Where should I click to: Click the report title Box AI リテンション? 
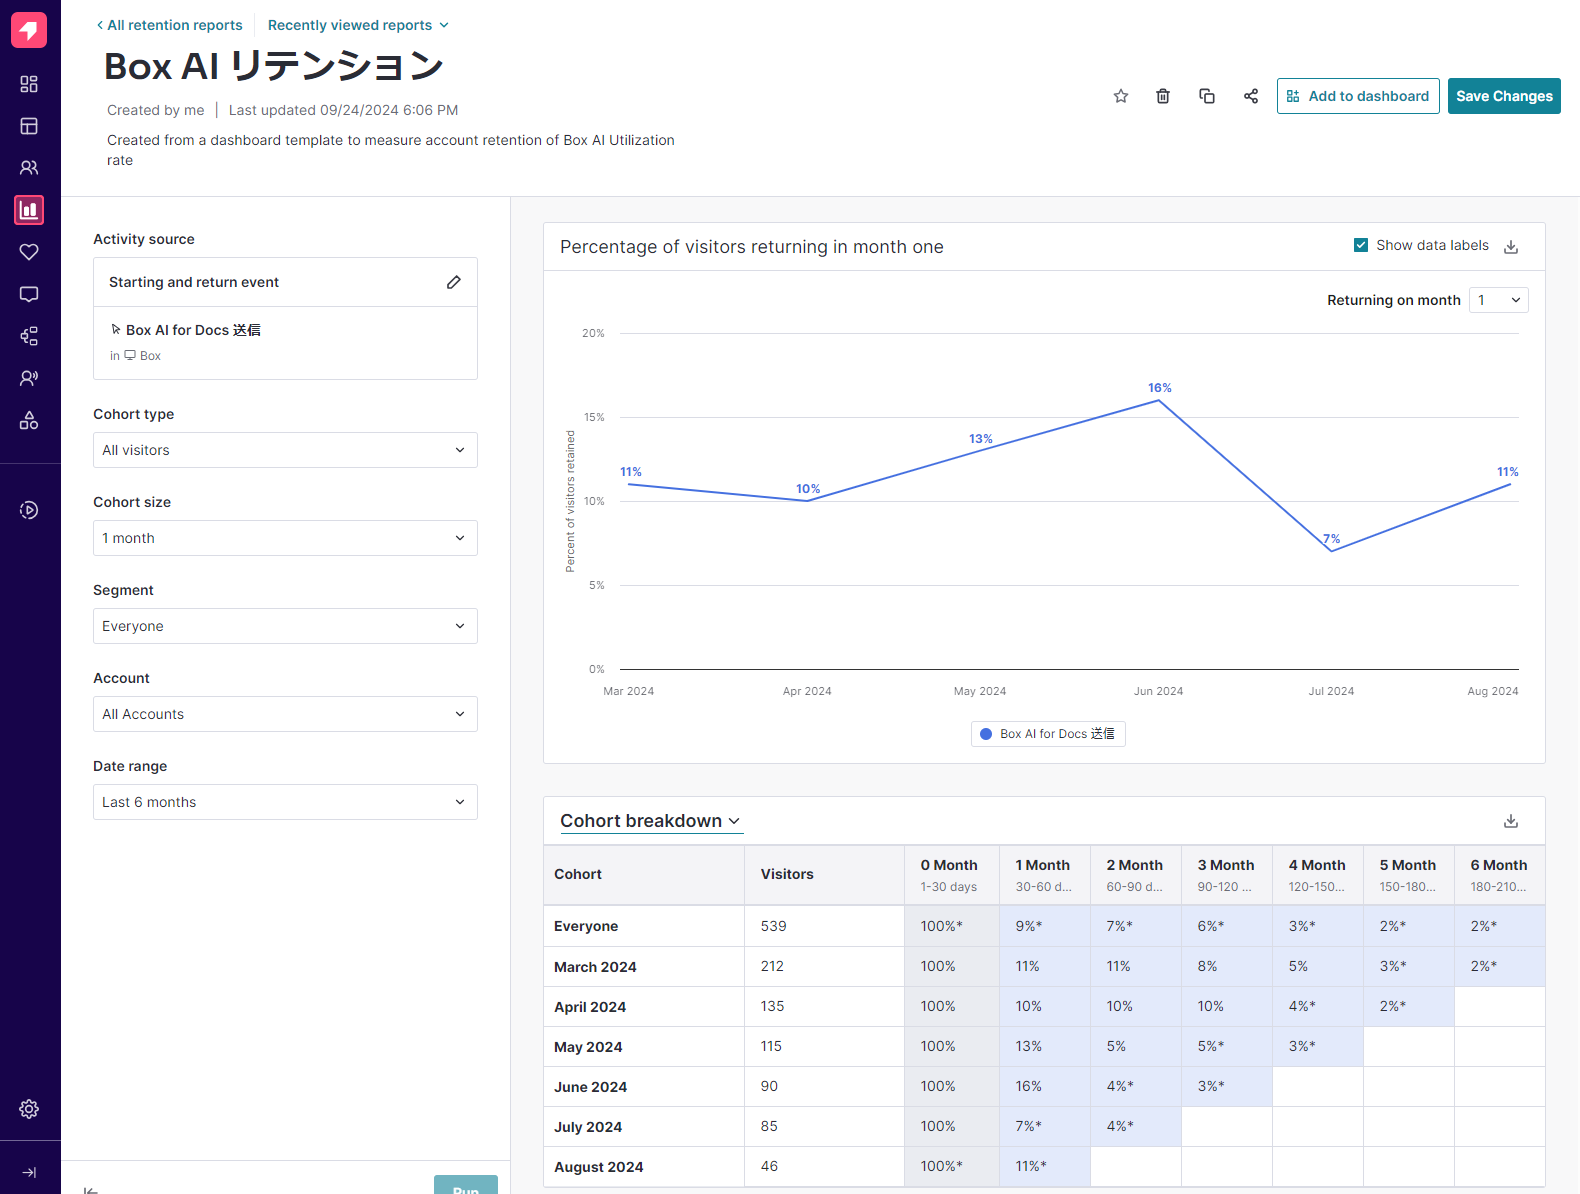274,66
